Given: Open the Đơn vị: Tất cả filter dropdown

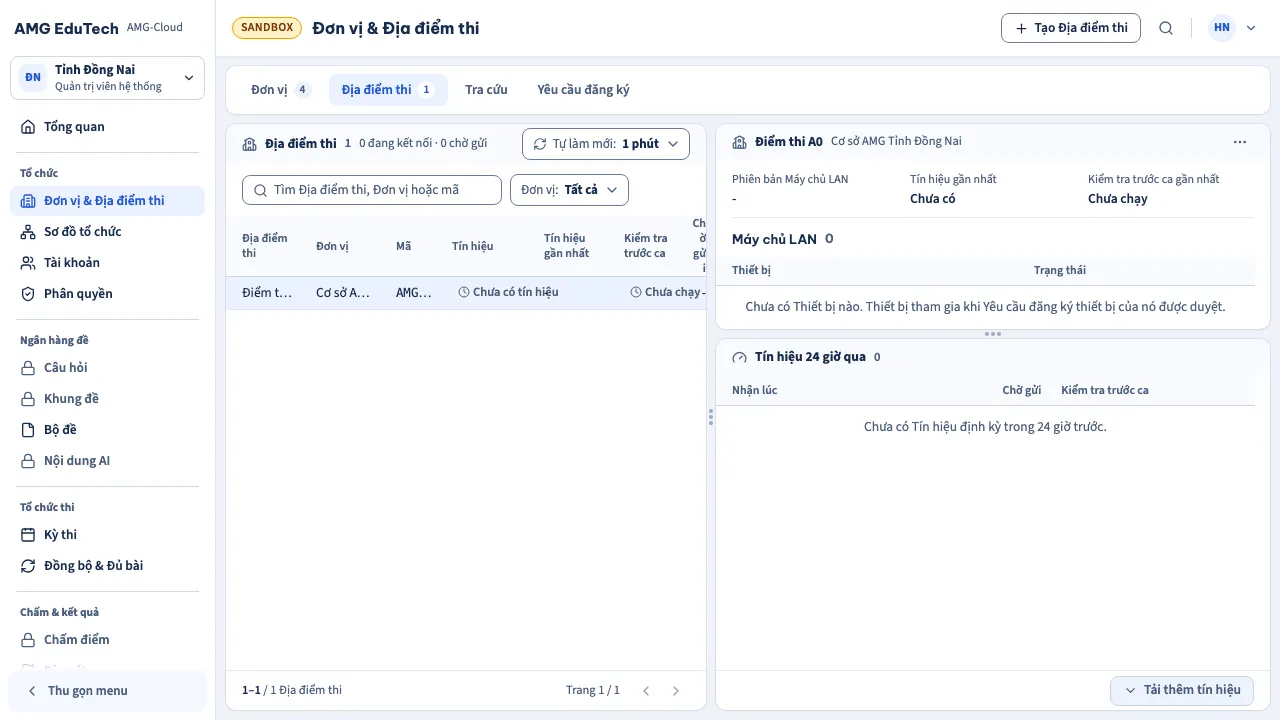Looking at the screenshot, I should tap(569, 190).
